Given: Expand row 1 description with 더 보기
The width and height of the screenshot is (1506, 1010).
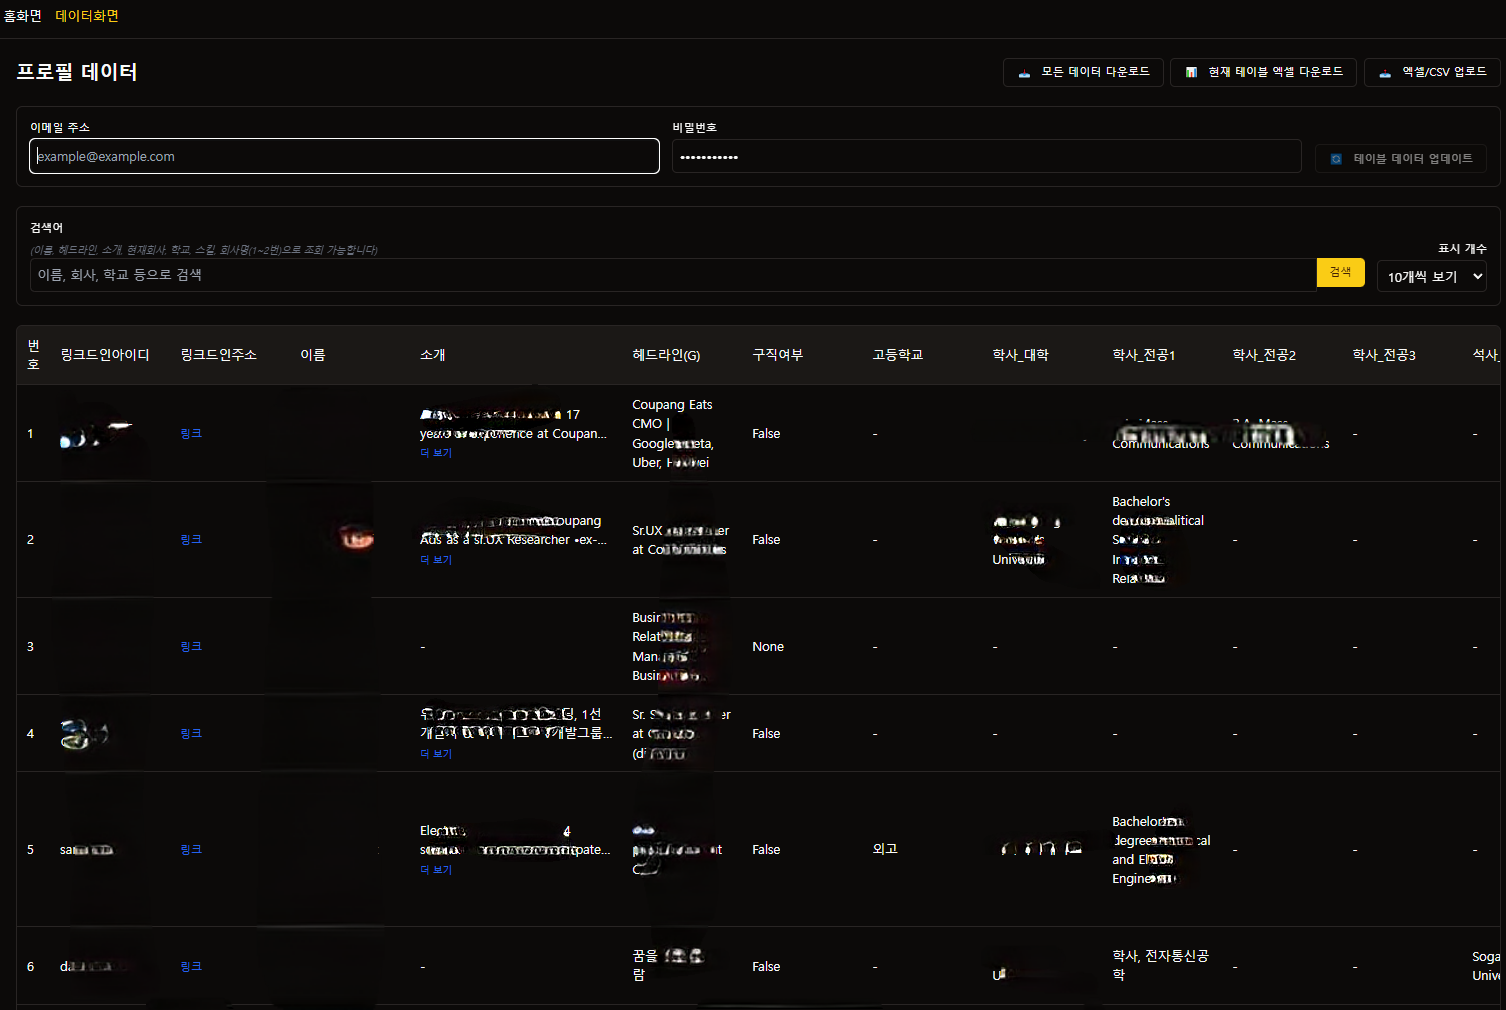Looking at the screenshot, I should (436, 453).
